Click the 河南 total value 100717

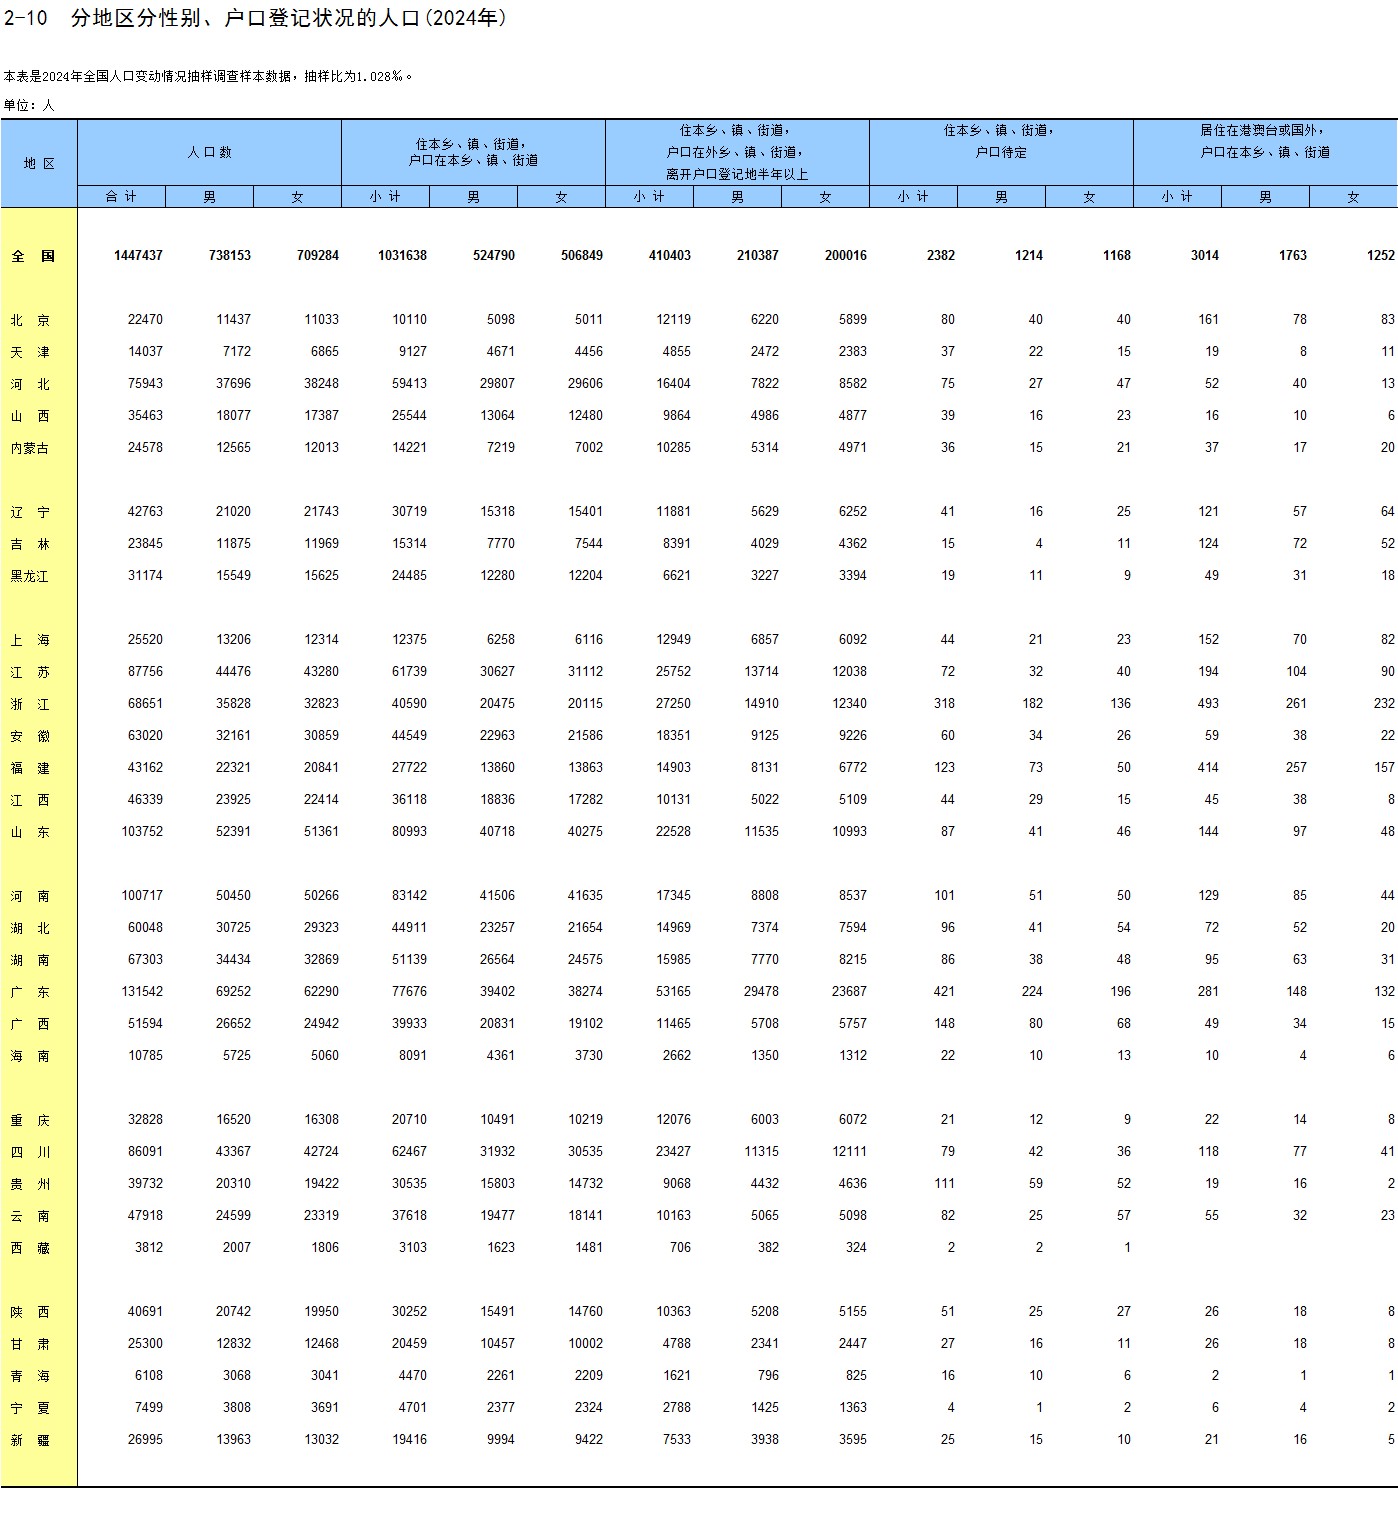142,896
